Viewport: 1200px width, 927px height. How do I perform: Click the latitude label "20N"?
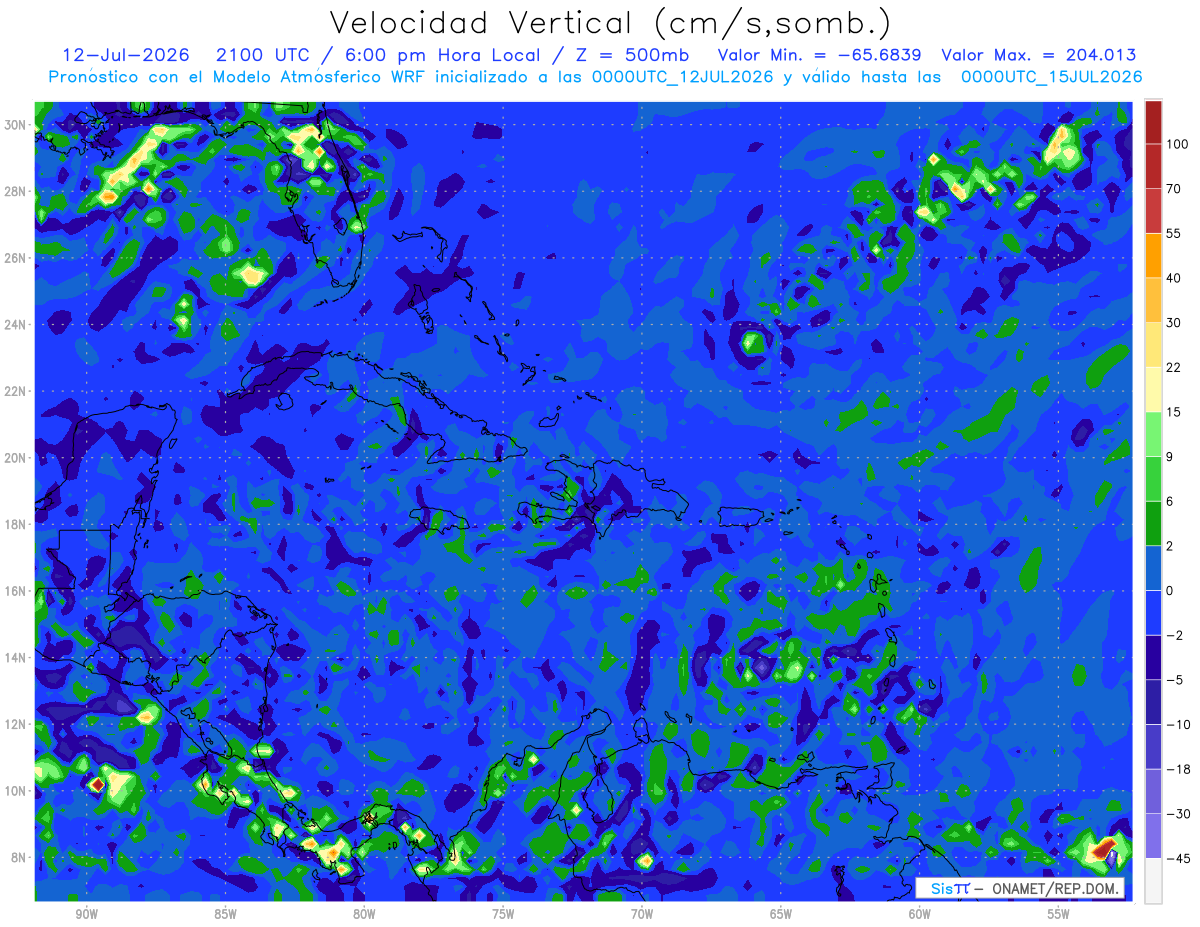[14, 458]
